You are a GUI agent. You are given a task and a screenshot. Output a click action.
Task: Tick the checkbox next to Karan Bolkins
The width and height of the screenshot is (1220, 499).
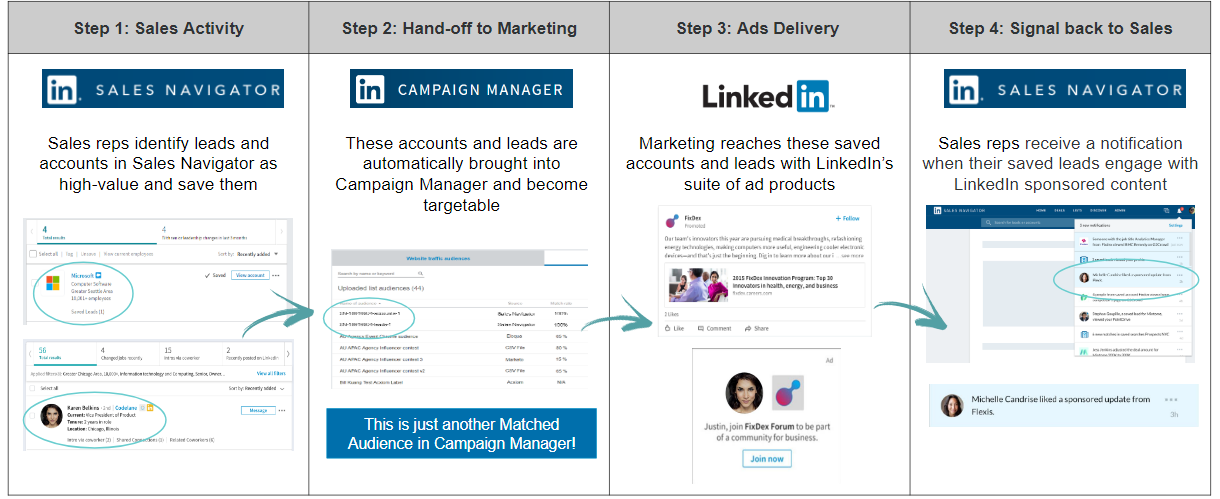pyautogui.click(x=30, y=414)
